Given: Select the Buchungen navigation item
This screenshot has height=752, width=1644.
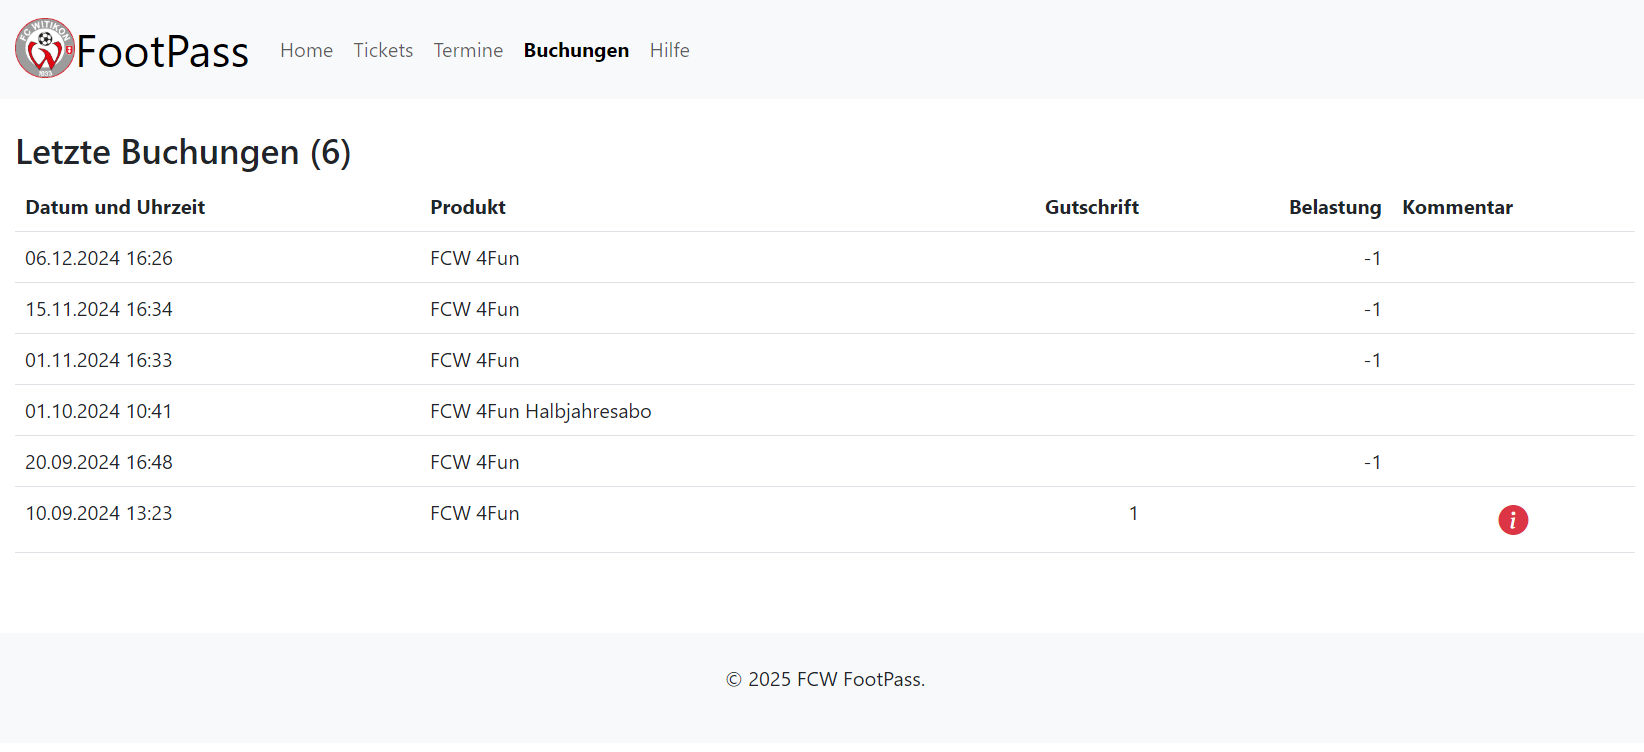Looking at the screenshot, I should click(x=576, y=50).
